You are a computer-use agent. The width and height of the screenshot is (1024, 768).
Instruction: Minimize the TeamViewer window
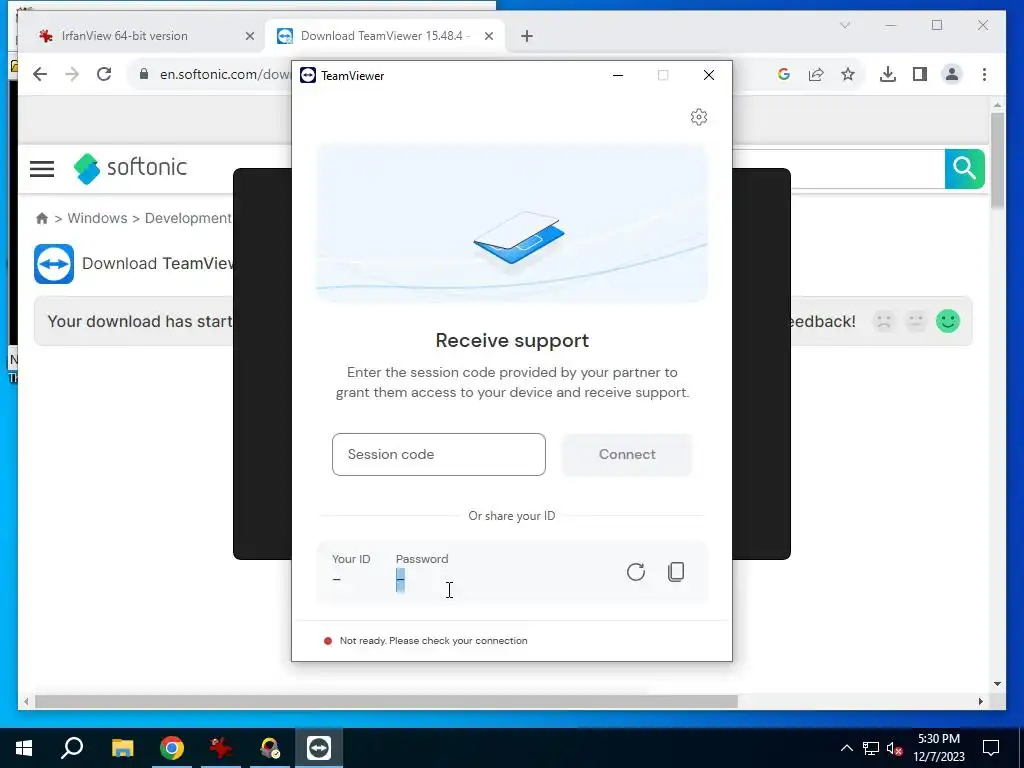coord(618,75)
